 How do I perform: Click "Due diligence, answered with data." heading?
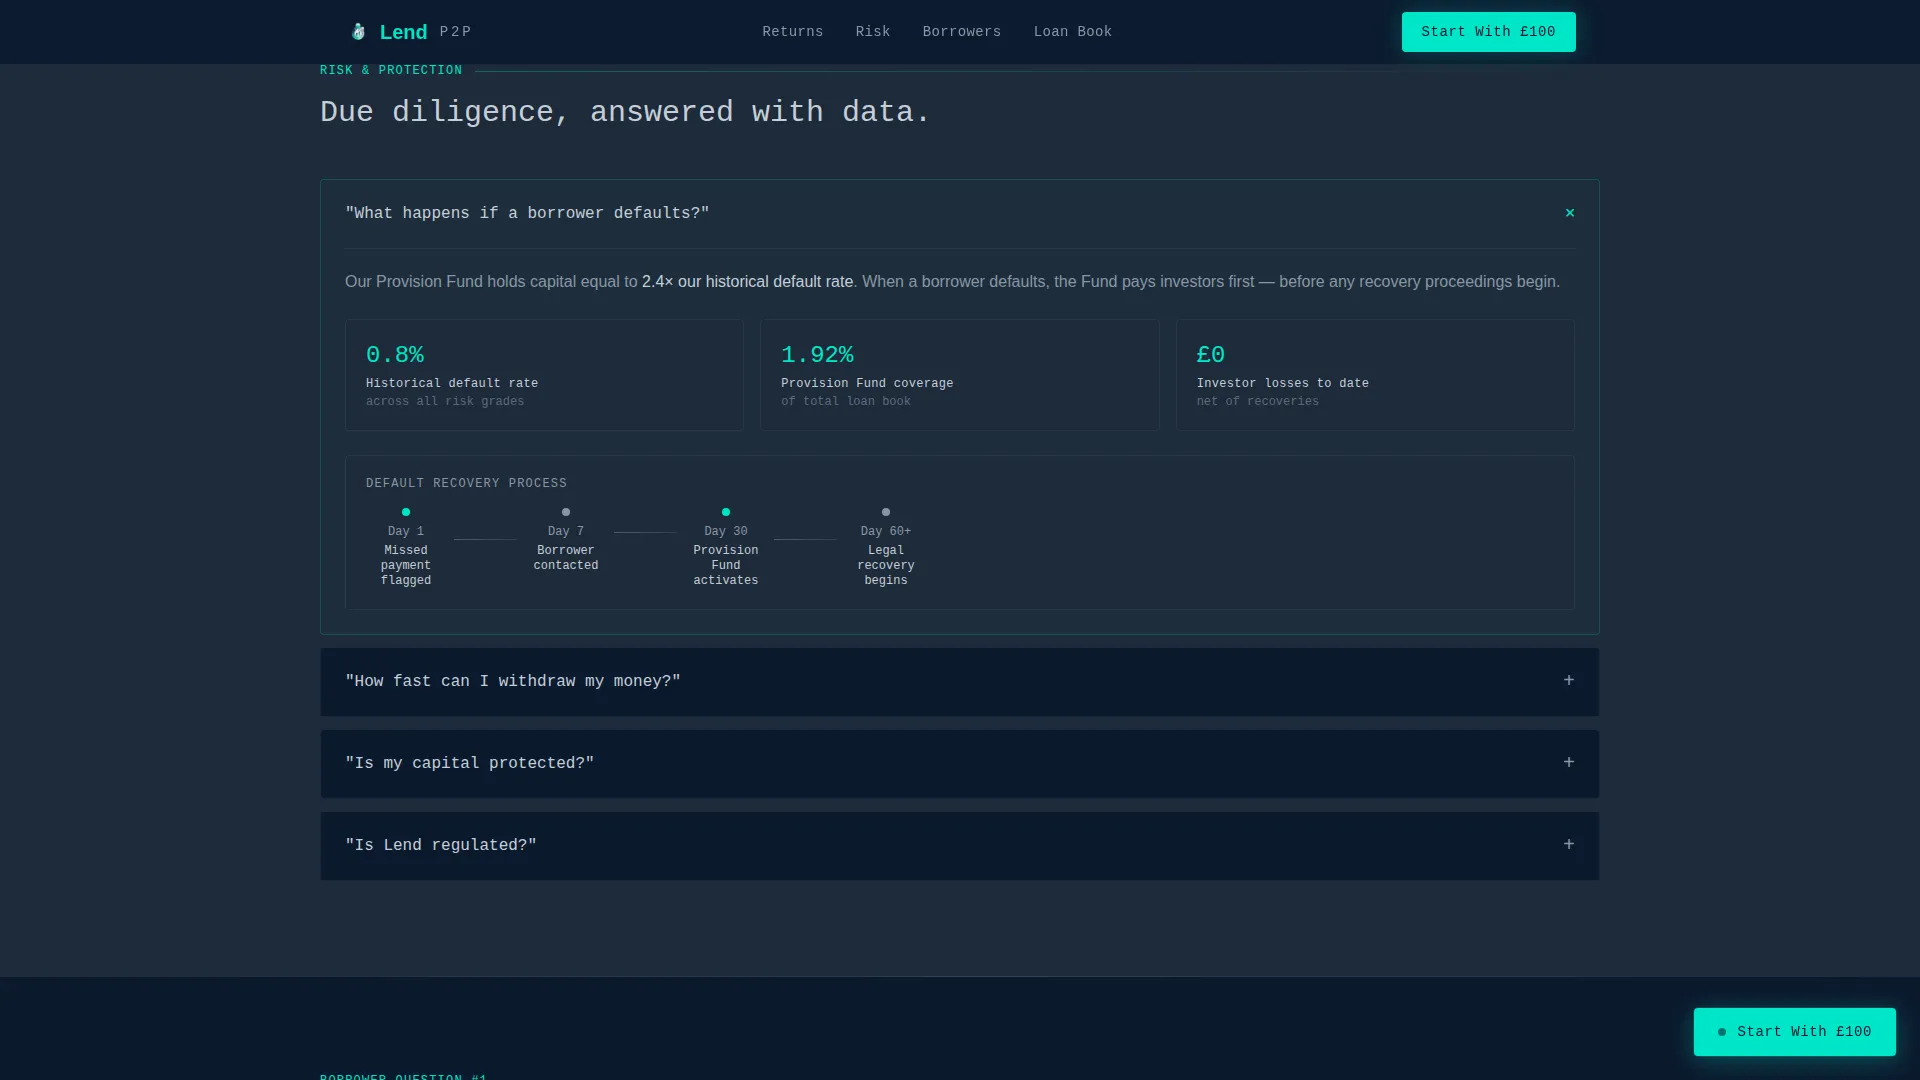[x=625, y=112]
